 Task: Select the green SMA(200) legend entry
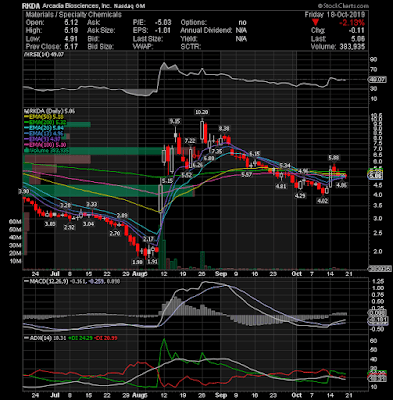45,123
